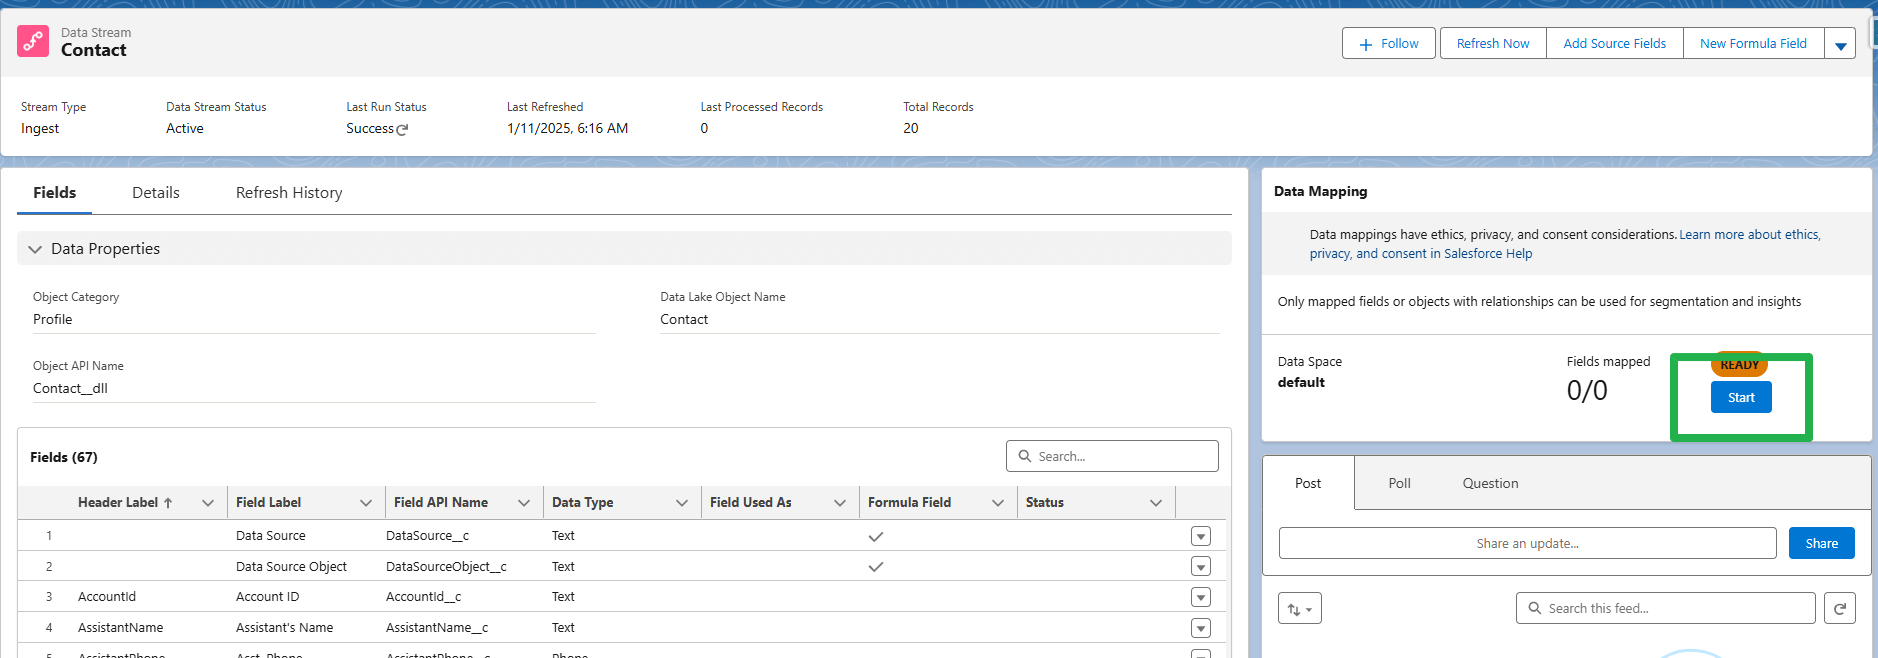Click the Account ID field label
1878x658 pixels.
(267, 597)
